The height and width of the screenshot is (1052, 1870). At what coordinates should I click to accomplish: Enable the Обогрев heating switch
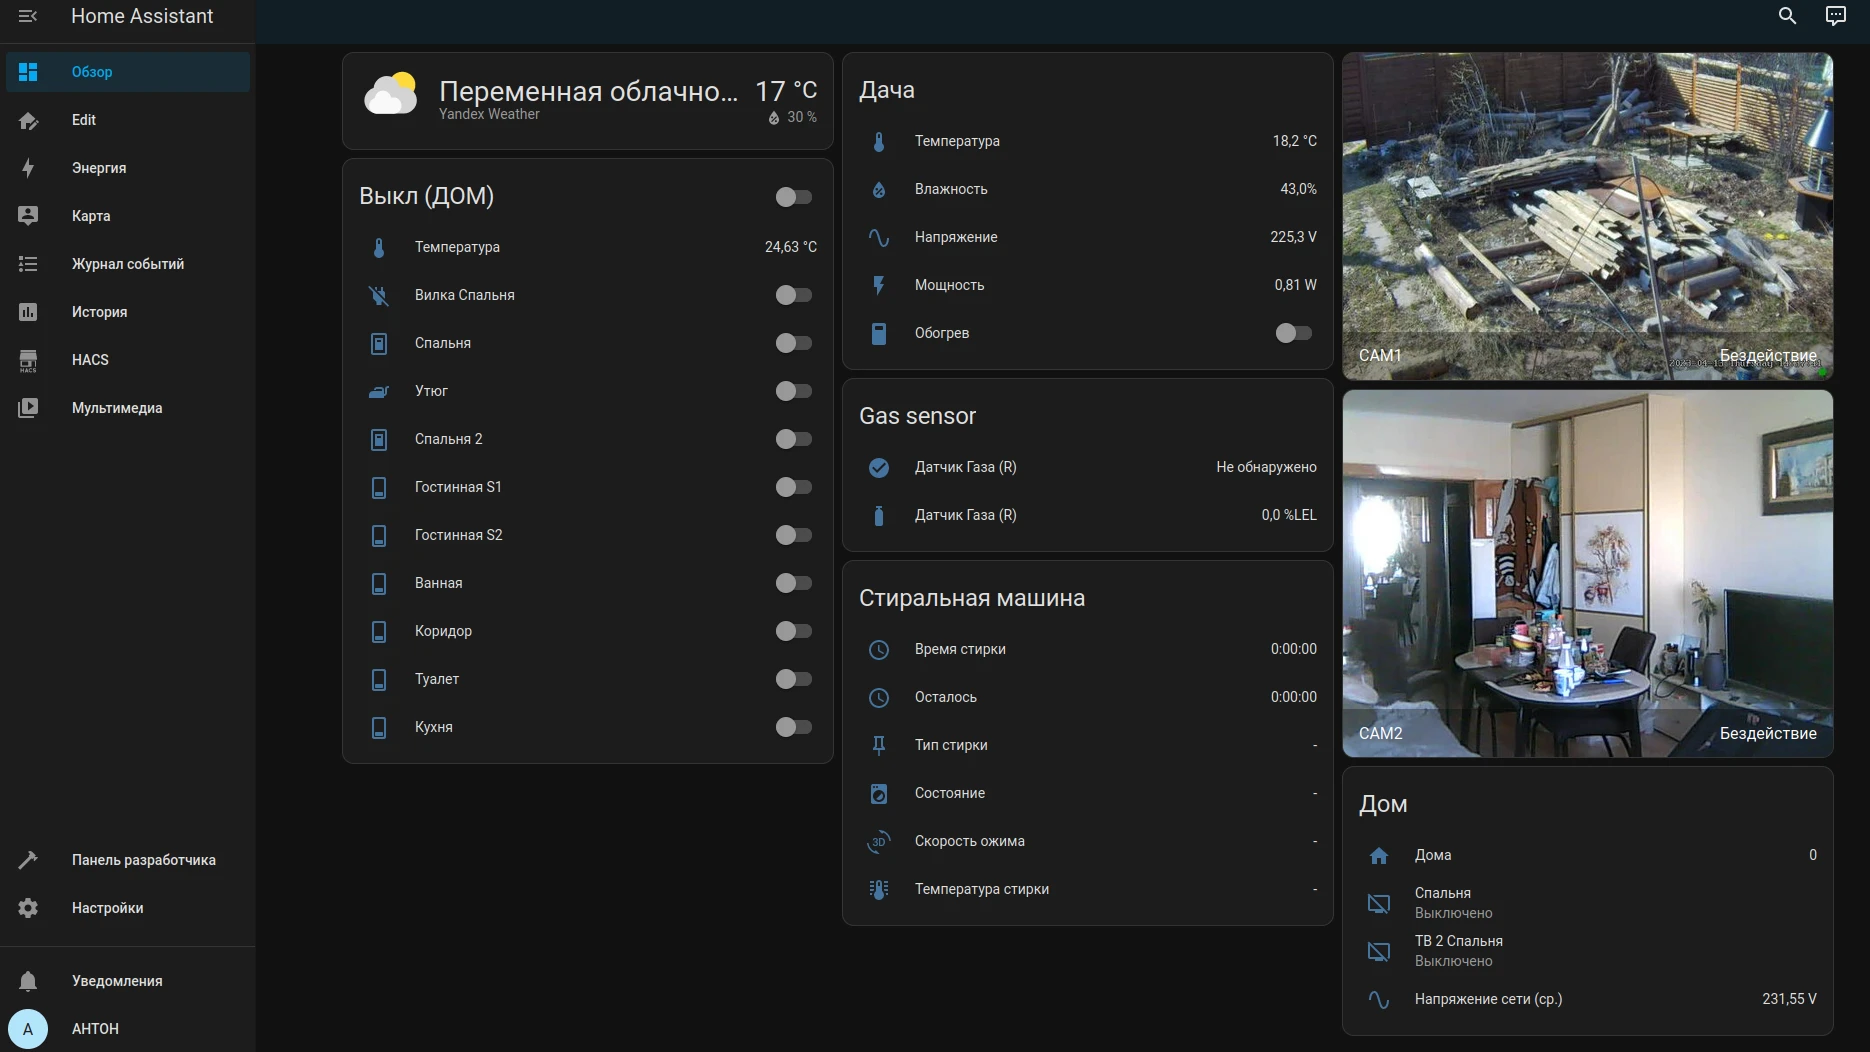[x=1294, y=333]
